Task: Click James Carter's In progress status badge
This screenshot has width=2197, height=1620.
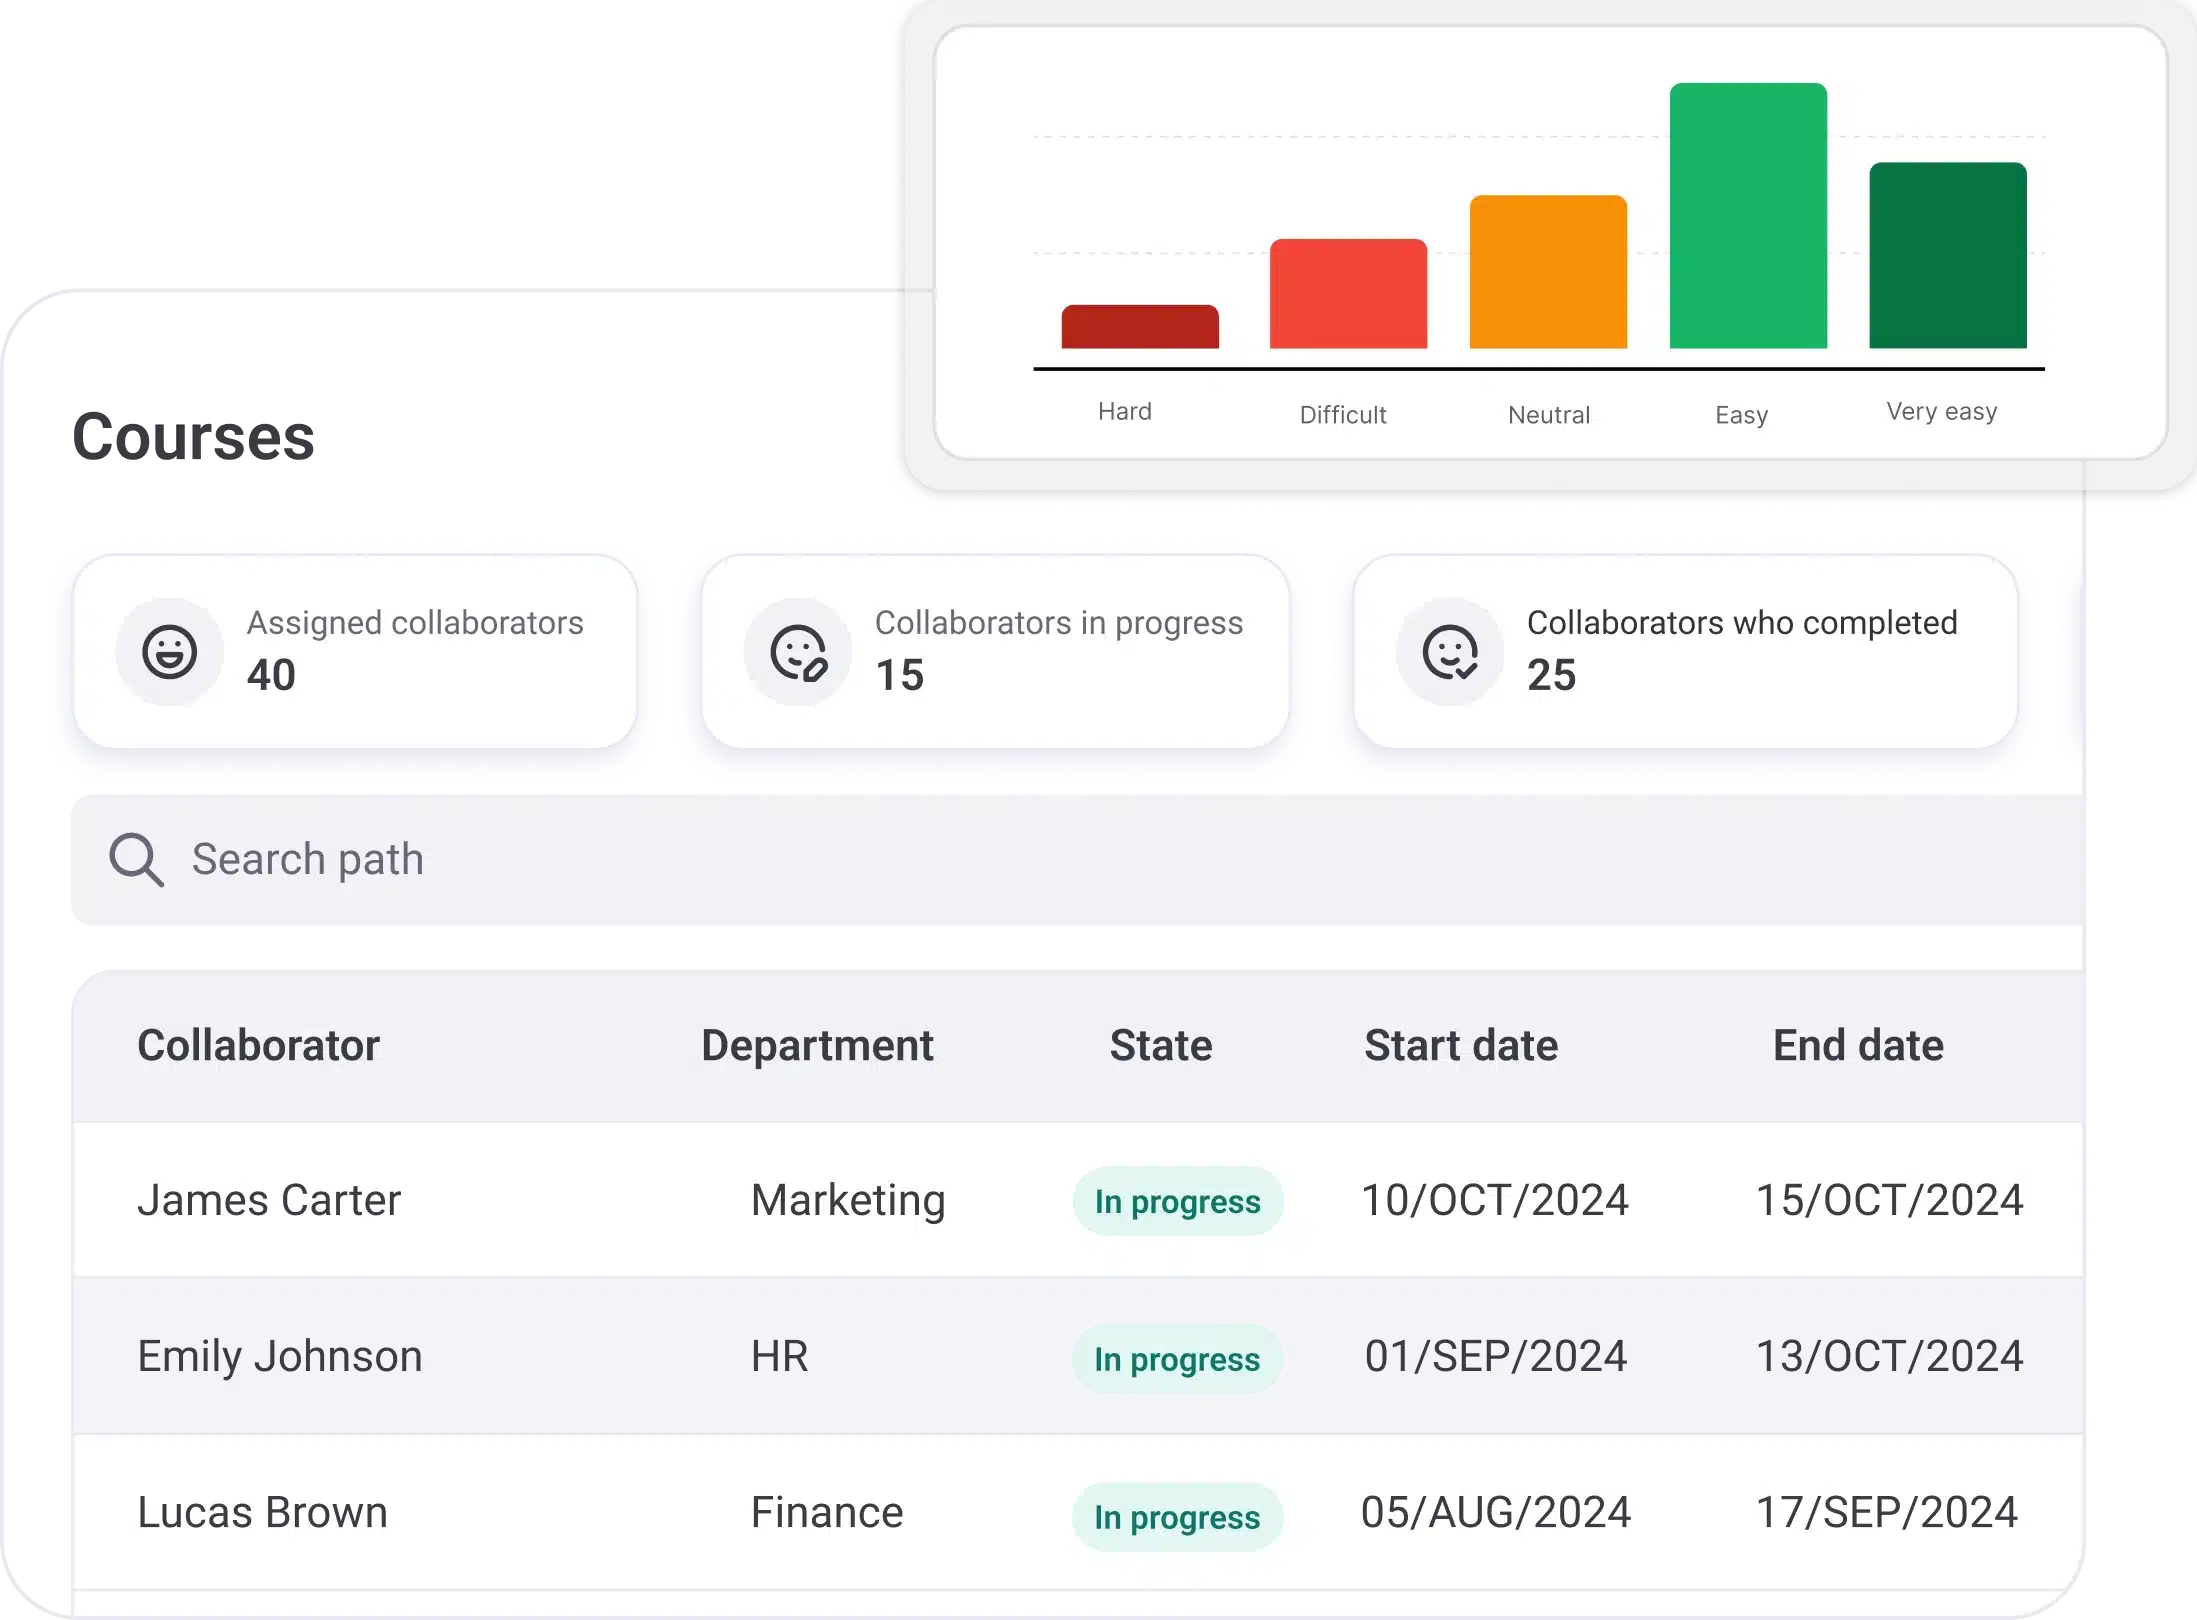Action: (x=1177, y=1201)
